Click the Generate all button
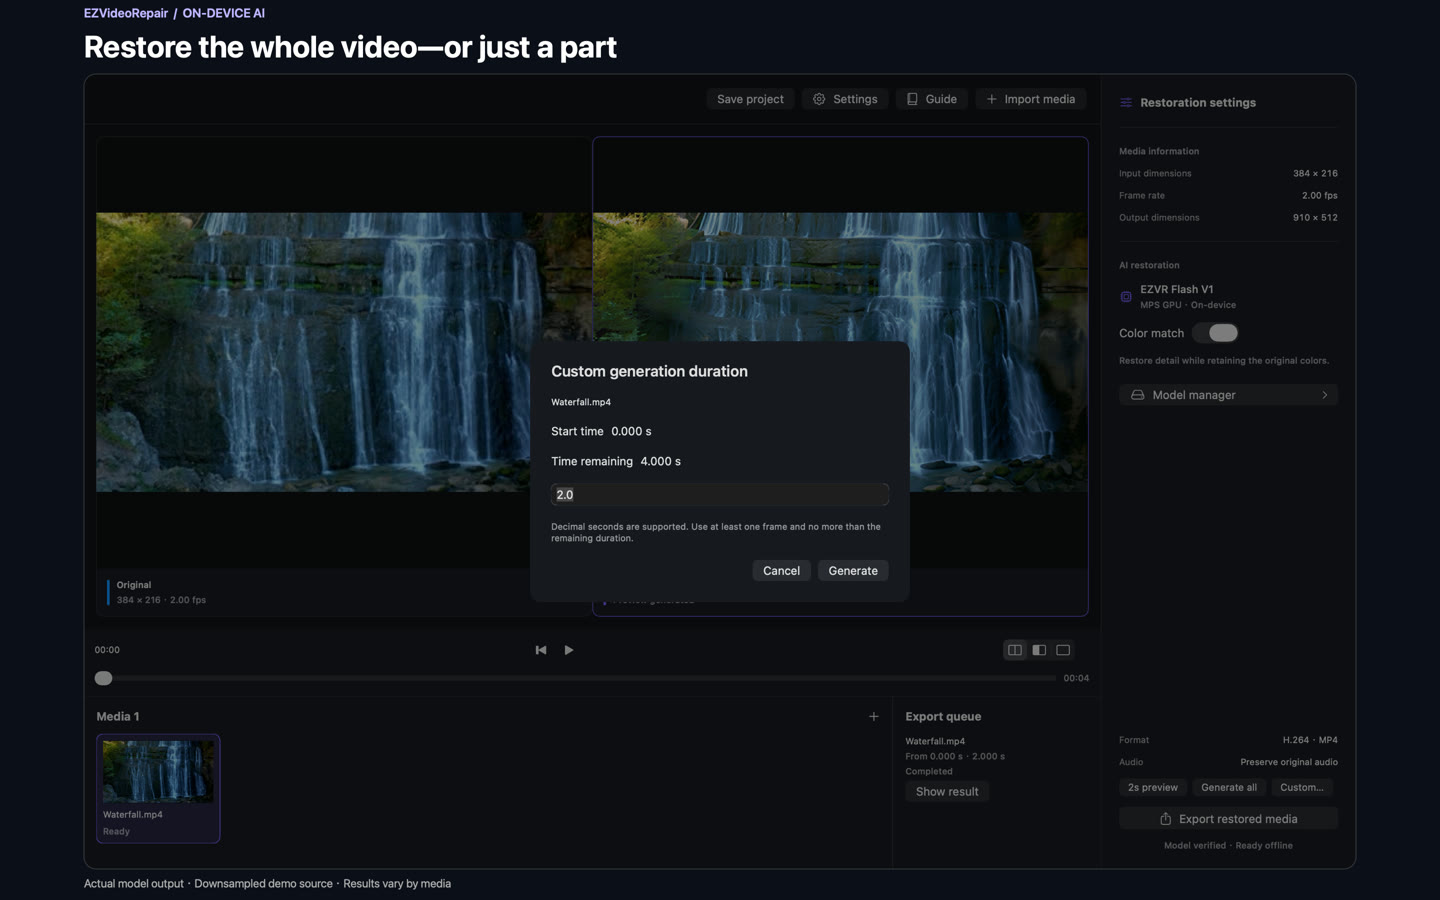The height and width of the screenshot is (900, 1440). [1229, 788]
